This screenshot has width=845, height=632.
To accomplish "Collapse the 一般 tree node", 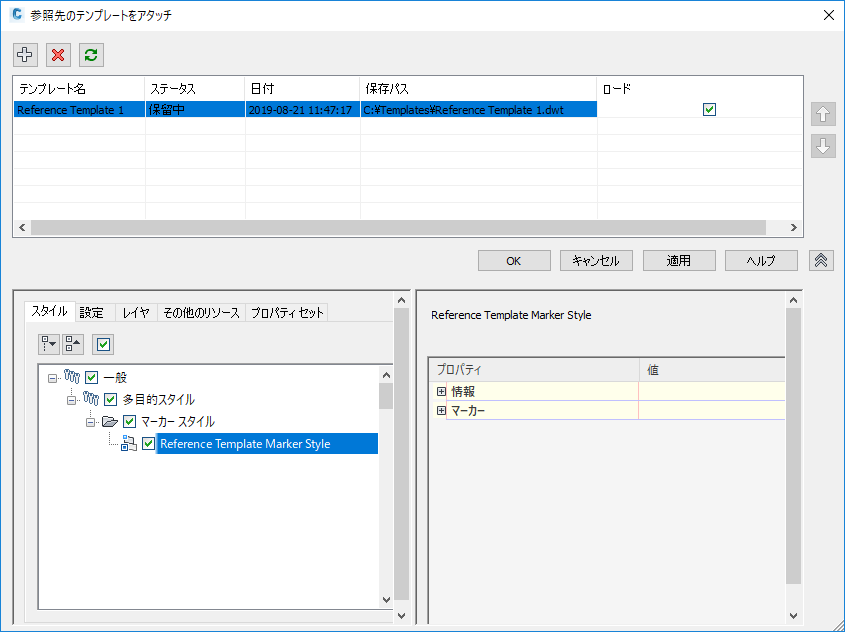I will tap(52, 378).
